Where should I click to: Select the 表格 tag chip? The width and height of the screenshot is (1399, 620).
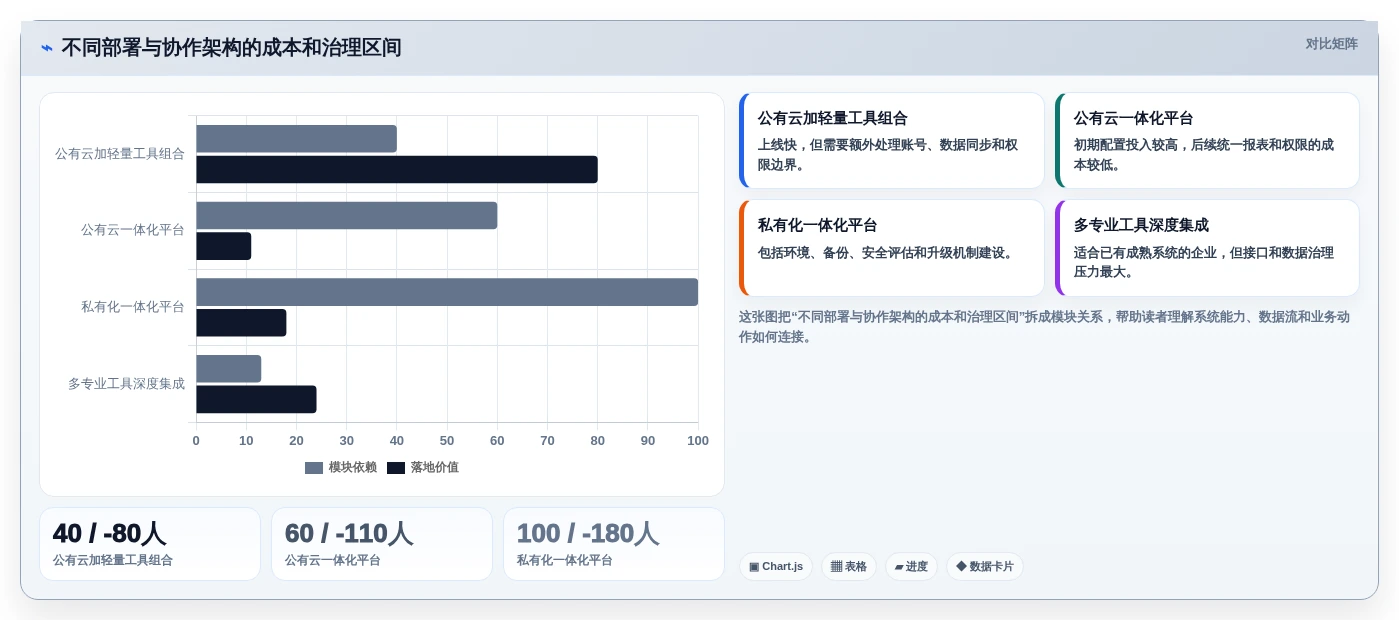pos(849,567)
